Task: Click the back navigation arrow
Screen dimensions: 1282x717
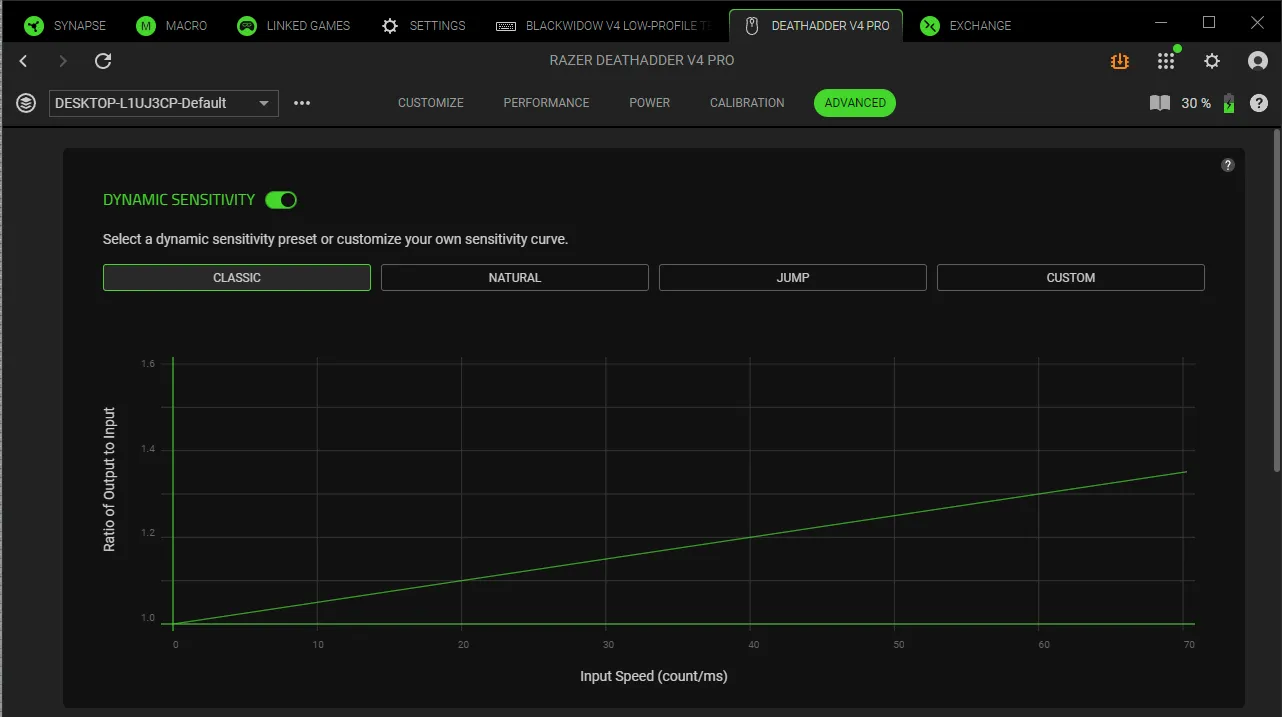Action: 24,61
